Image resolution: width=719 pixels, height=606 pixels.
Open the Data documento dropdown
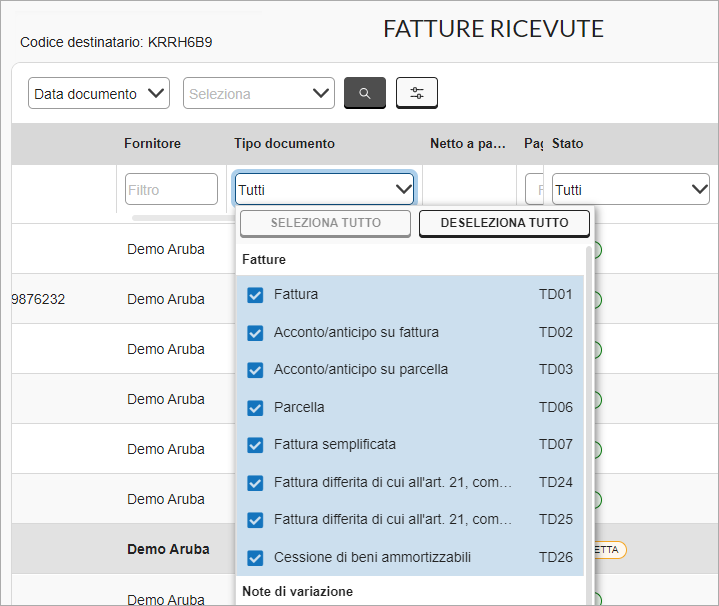(99, 93)
